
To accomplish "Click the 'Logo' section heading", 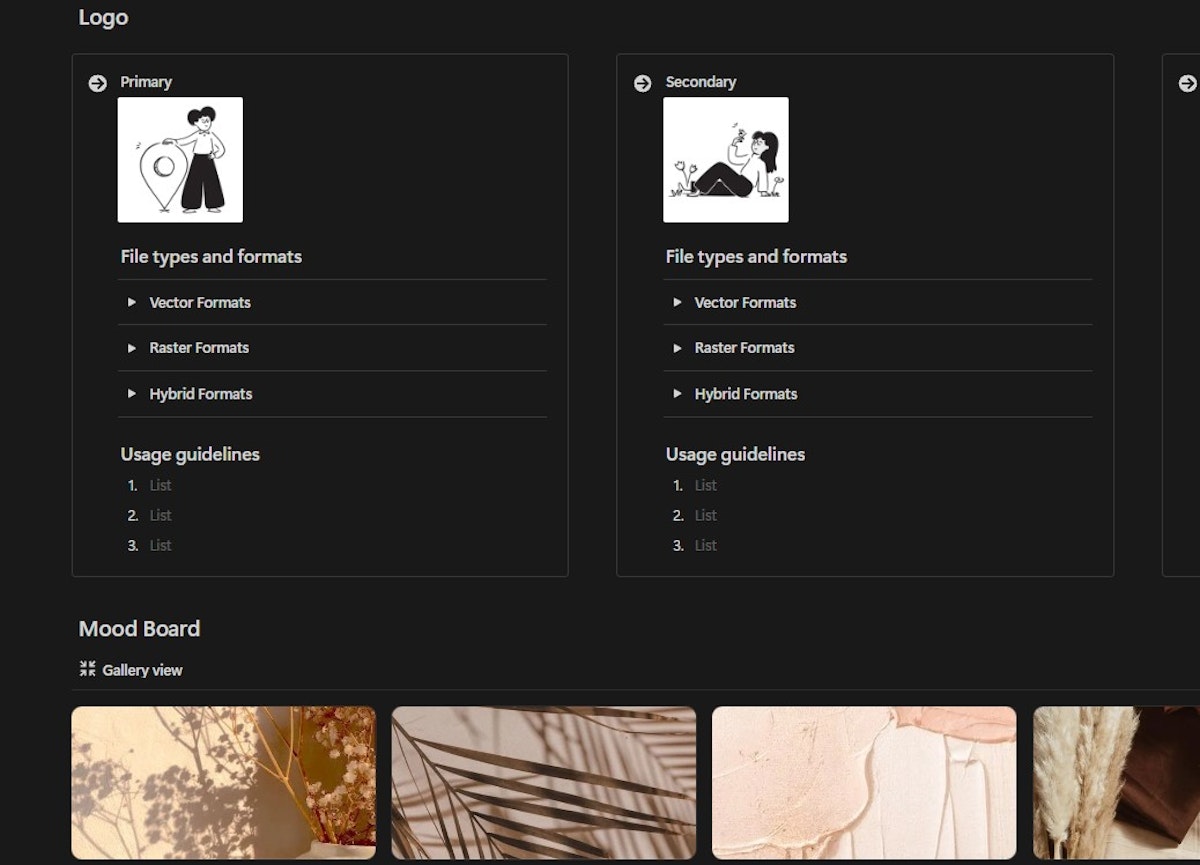I will pos(103,17).
